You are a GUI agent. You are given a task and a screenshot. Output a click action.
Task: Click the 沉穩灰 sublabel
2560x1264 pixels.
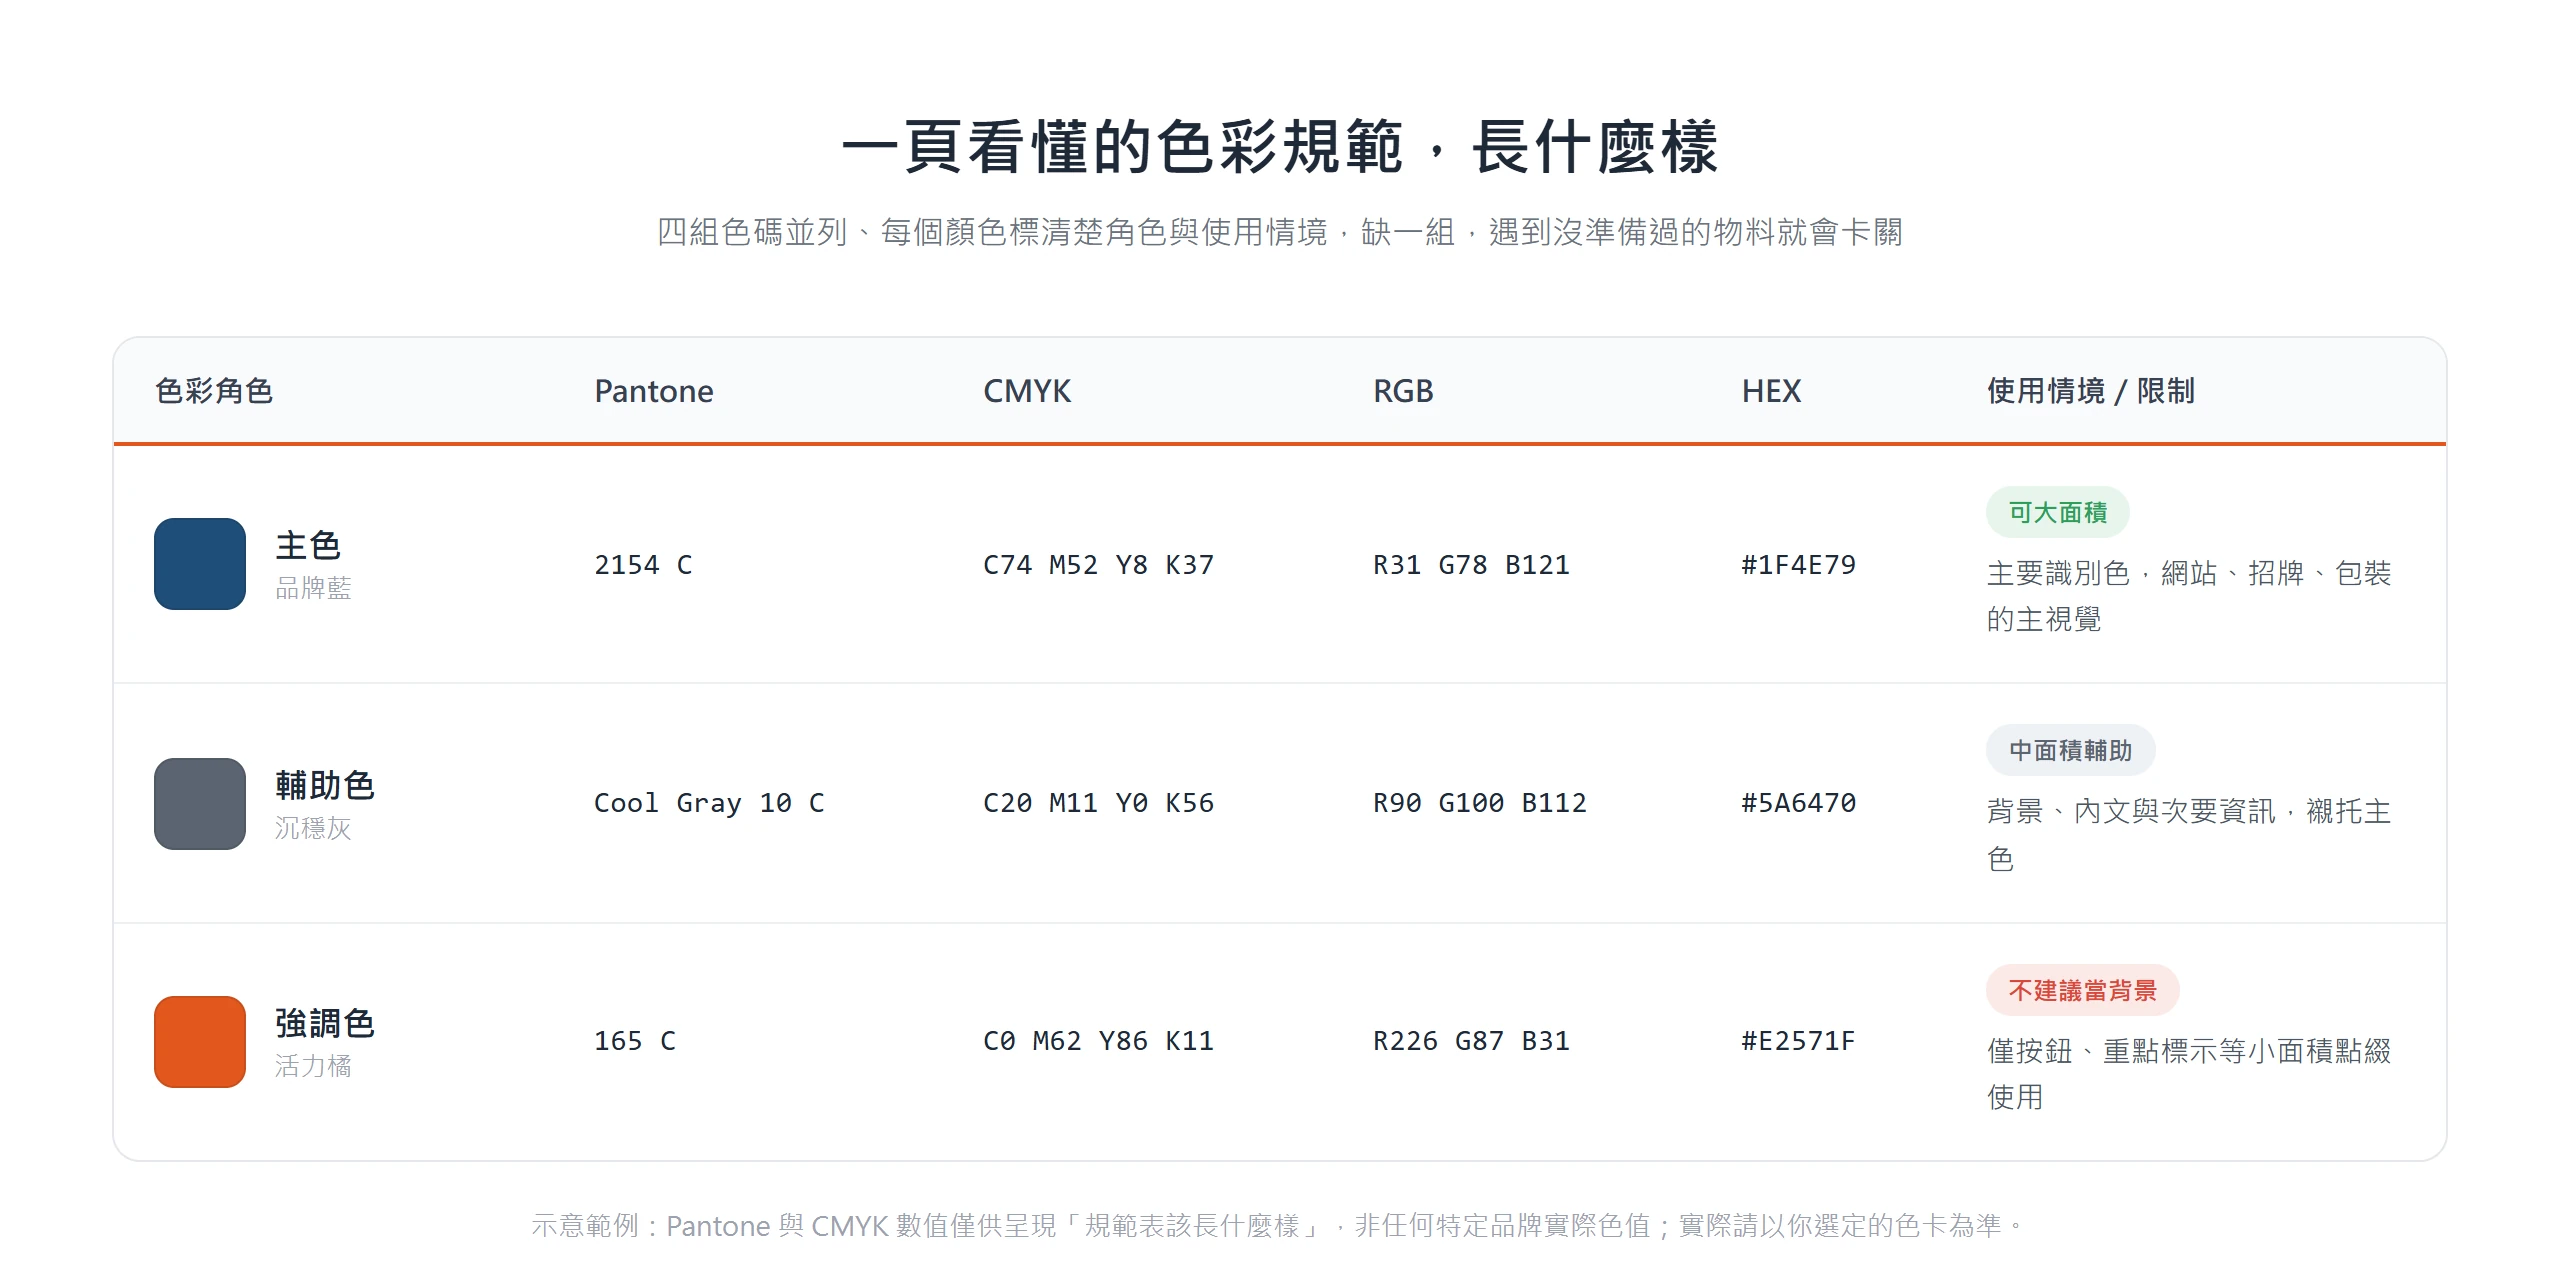click(x=313, y=828)
